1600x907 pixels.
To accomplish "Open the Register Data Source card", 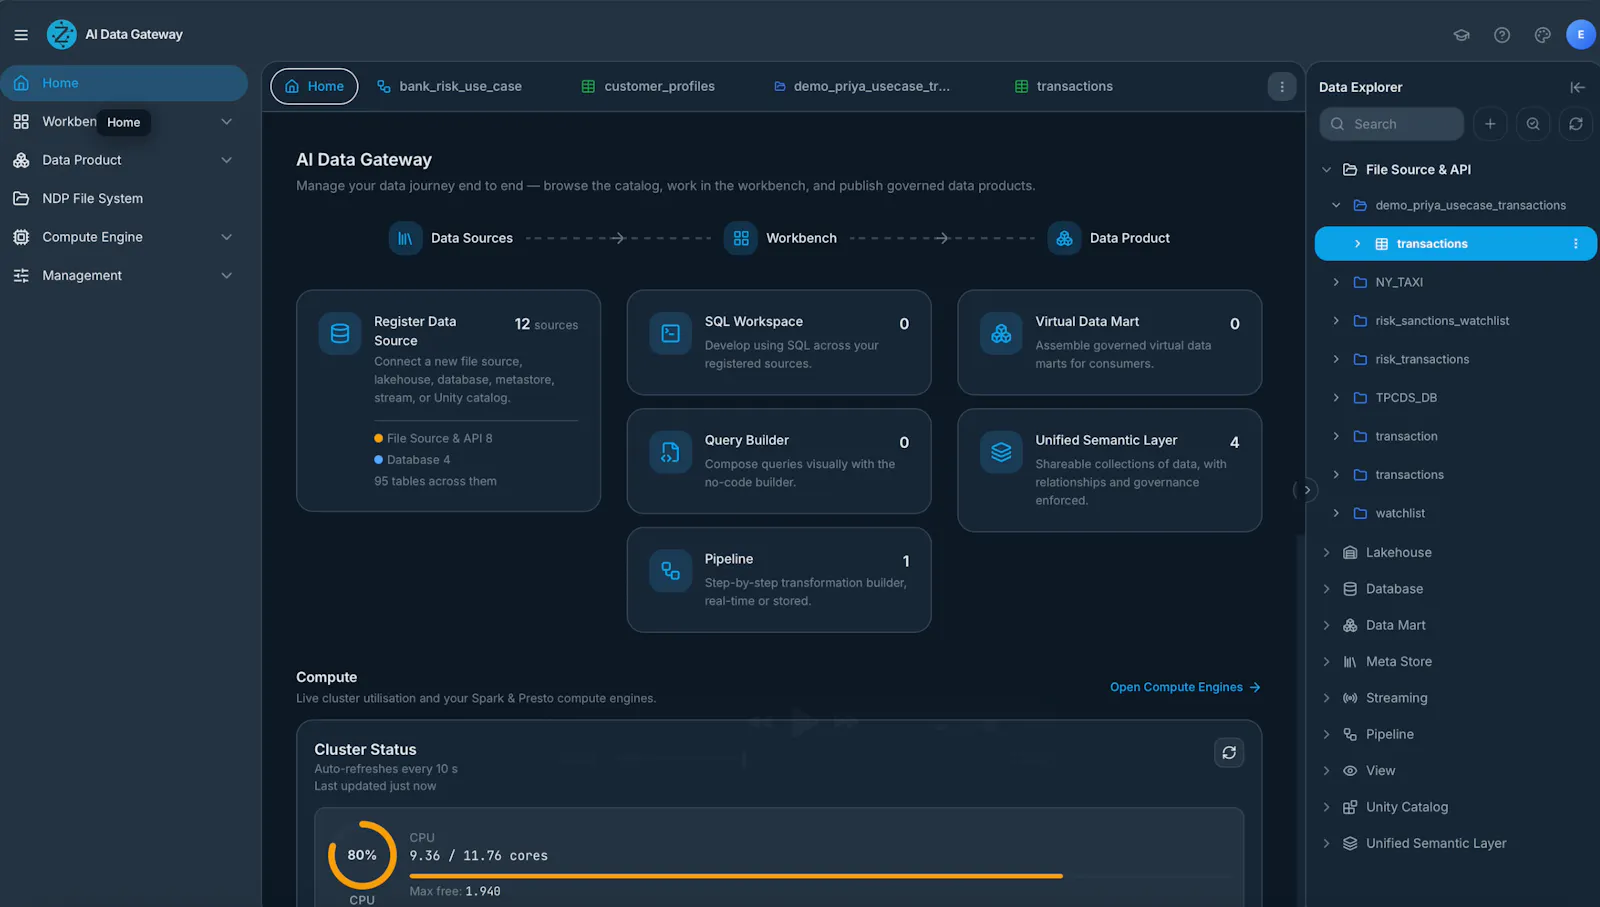I will tap(448, 401).
